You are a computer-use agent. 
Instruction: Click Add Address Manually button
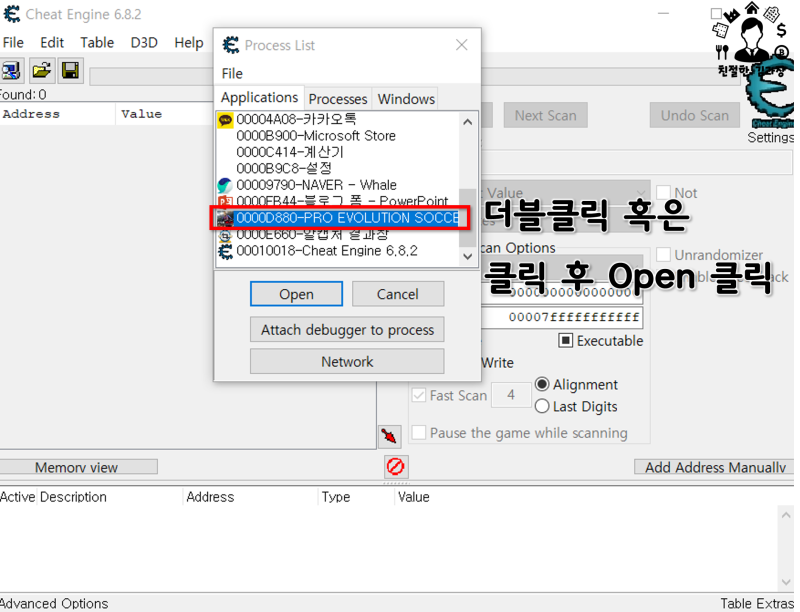tap(714, 467)
